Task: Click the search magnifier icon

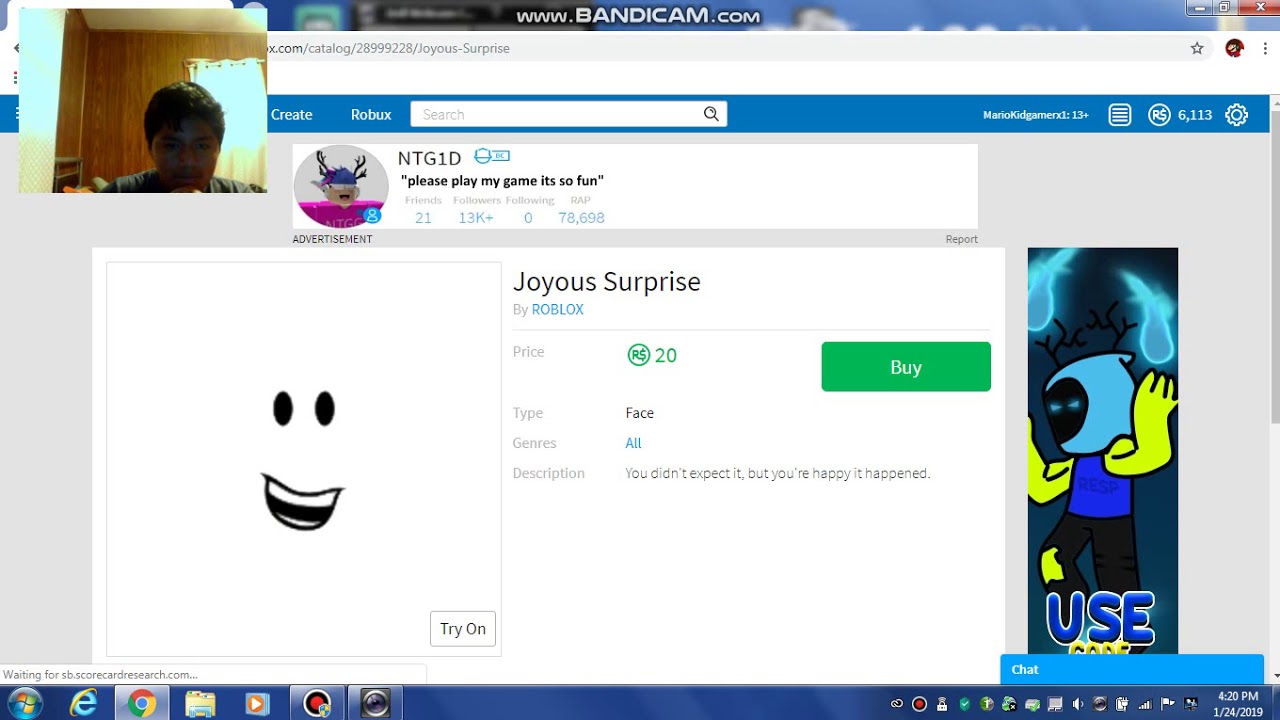Action: point(711,114)
